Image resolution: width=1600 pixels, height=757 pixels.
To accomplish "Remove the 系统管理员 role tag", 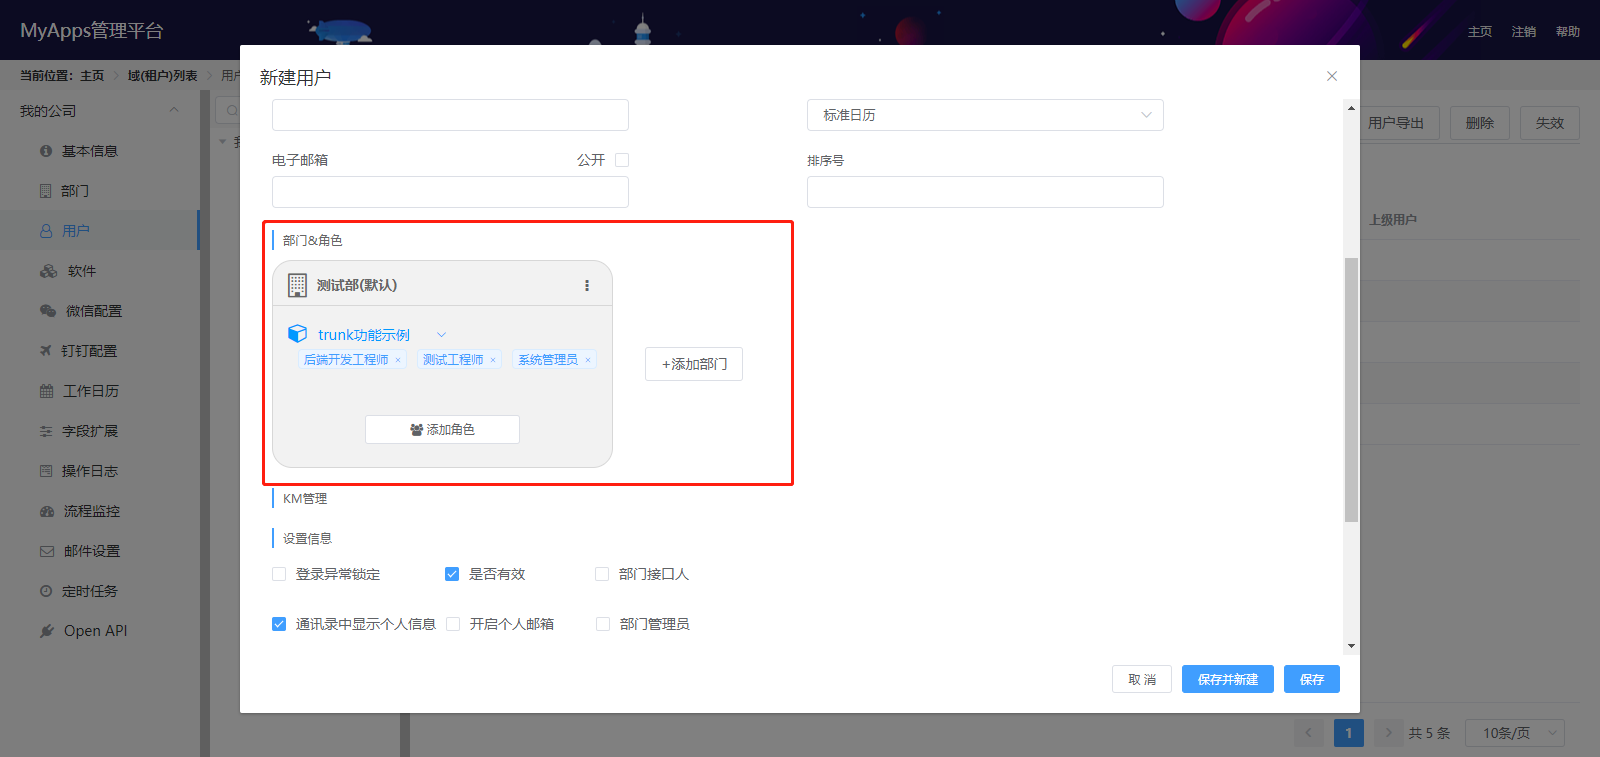I will pyautogui.click(x=588, y=360).
